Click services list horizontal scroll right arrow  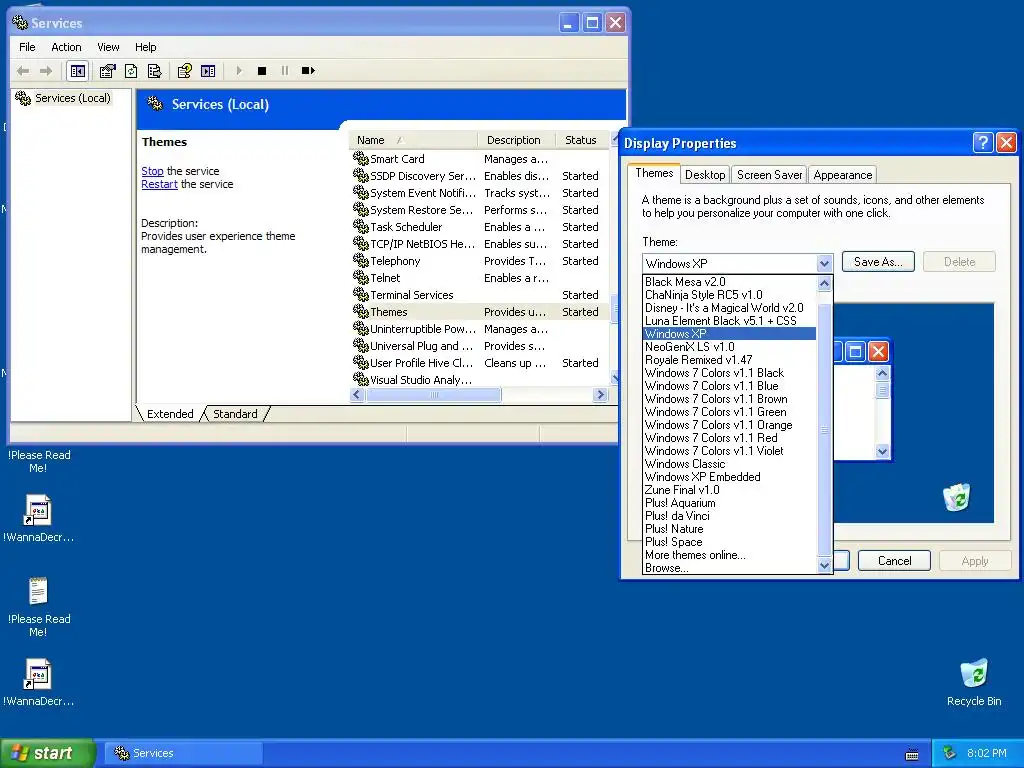coord(600,394)
